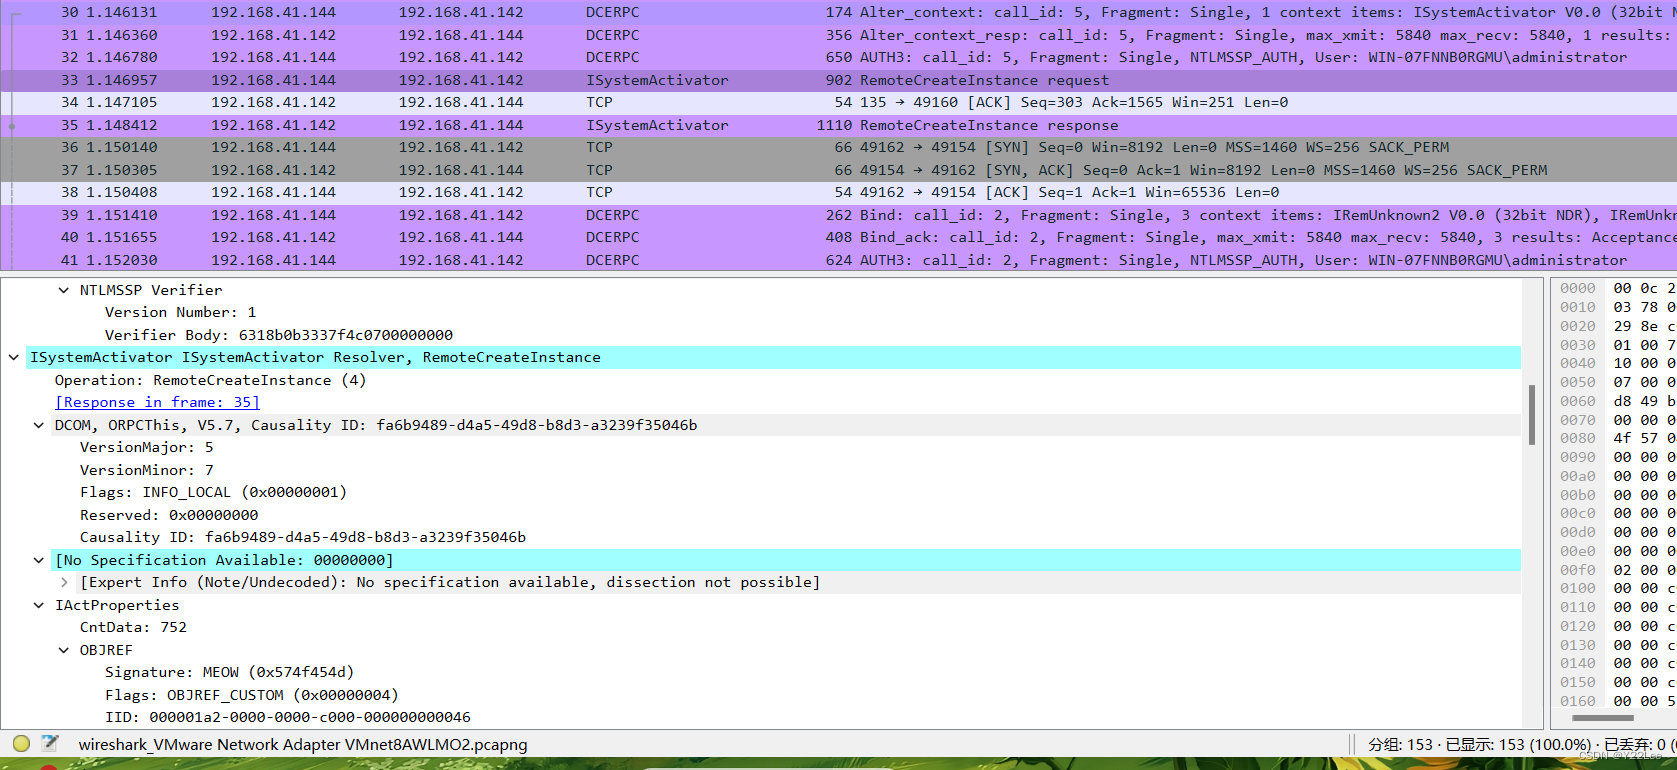
Task: Select packet 33 RemoteCreateInstance request row
Action: (838, 80)
